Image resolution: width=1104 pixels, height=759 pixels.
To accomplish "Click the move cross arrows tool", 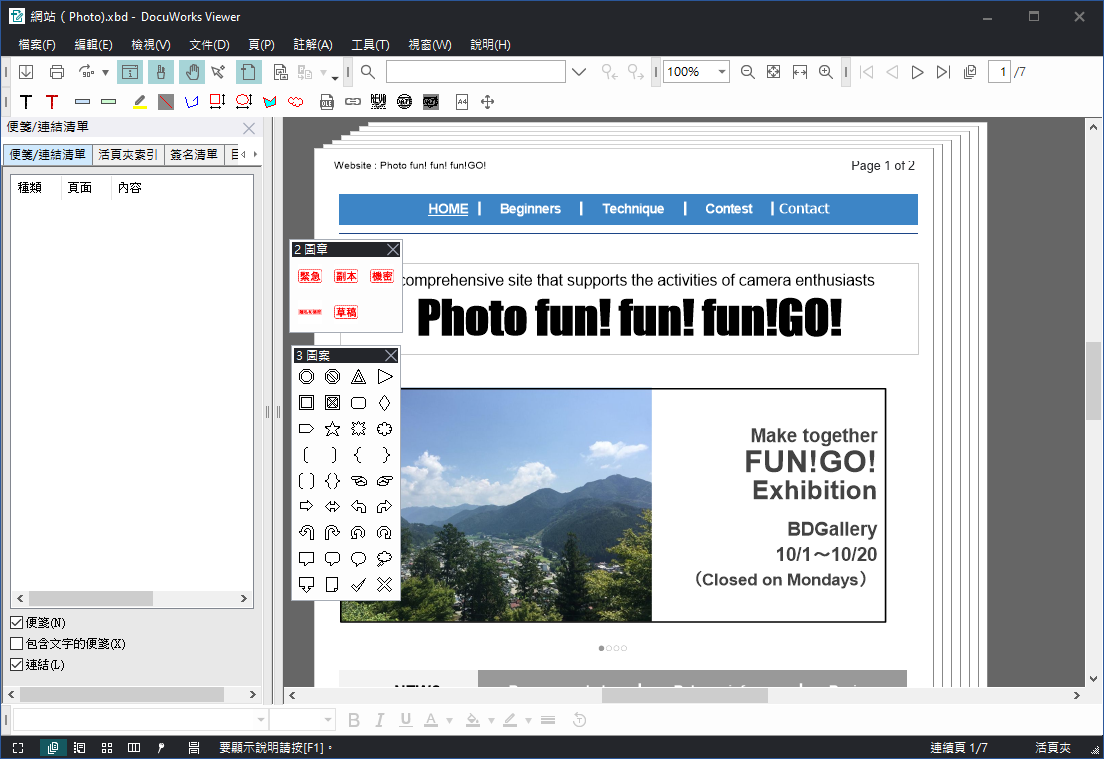I will (487, 102).
